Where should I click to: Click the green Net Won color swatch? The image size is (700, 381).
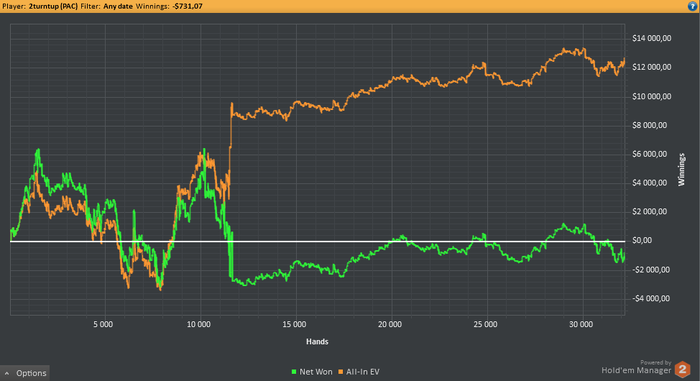[x=294, y=372]
